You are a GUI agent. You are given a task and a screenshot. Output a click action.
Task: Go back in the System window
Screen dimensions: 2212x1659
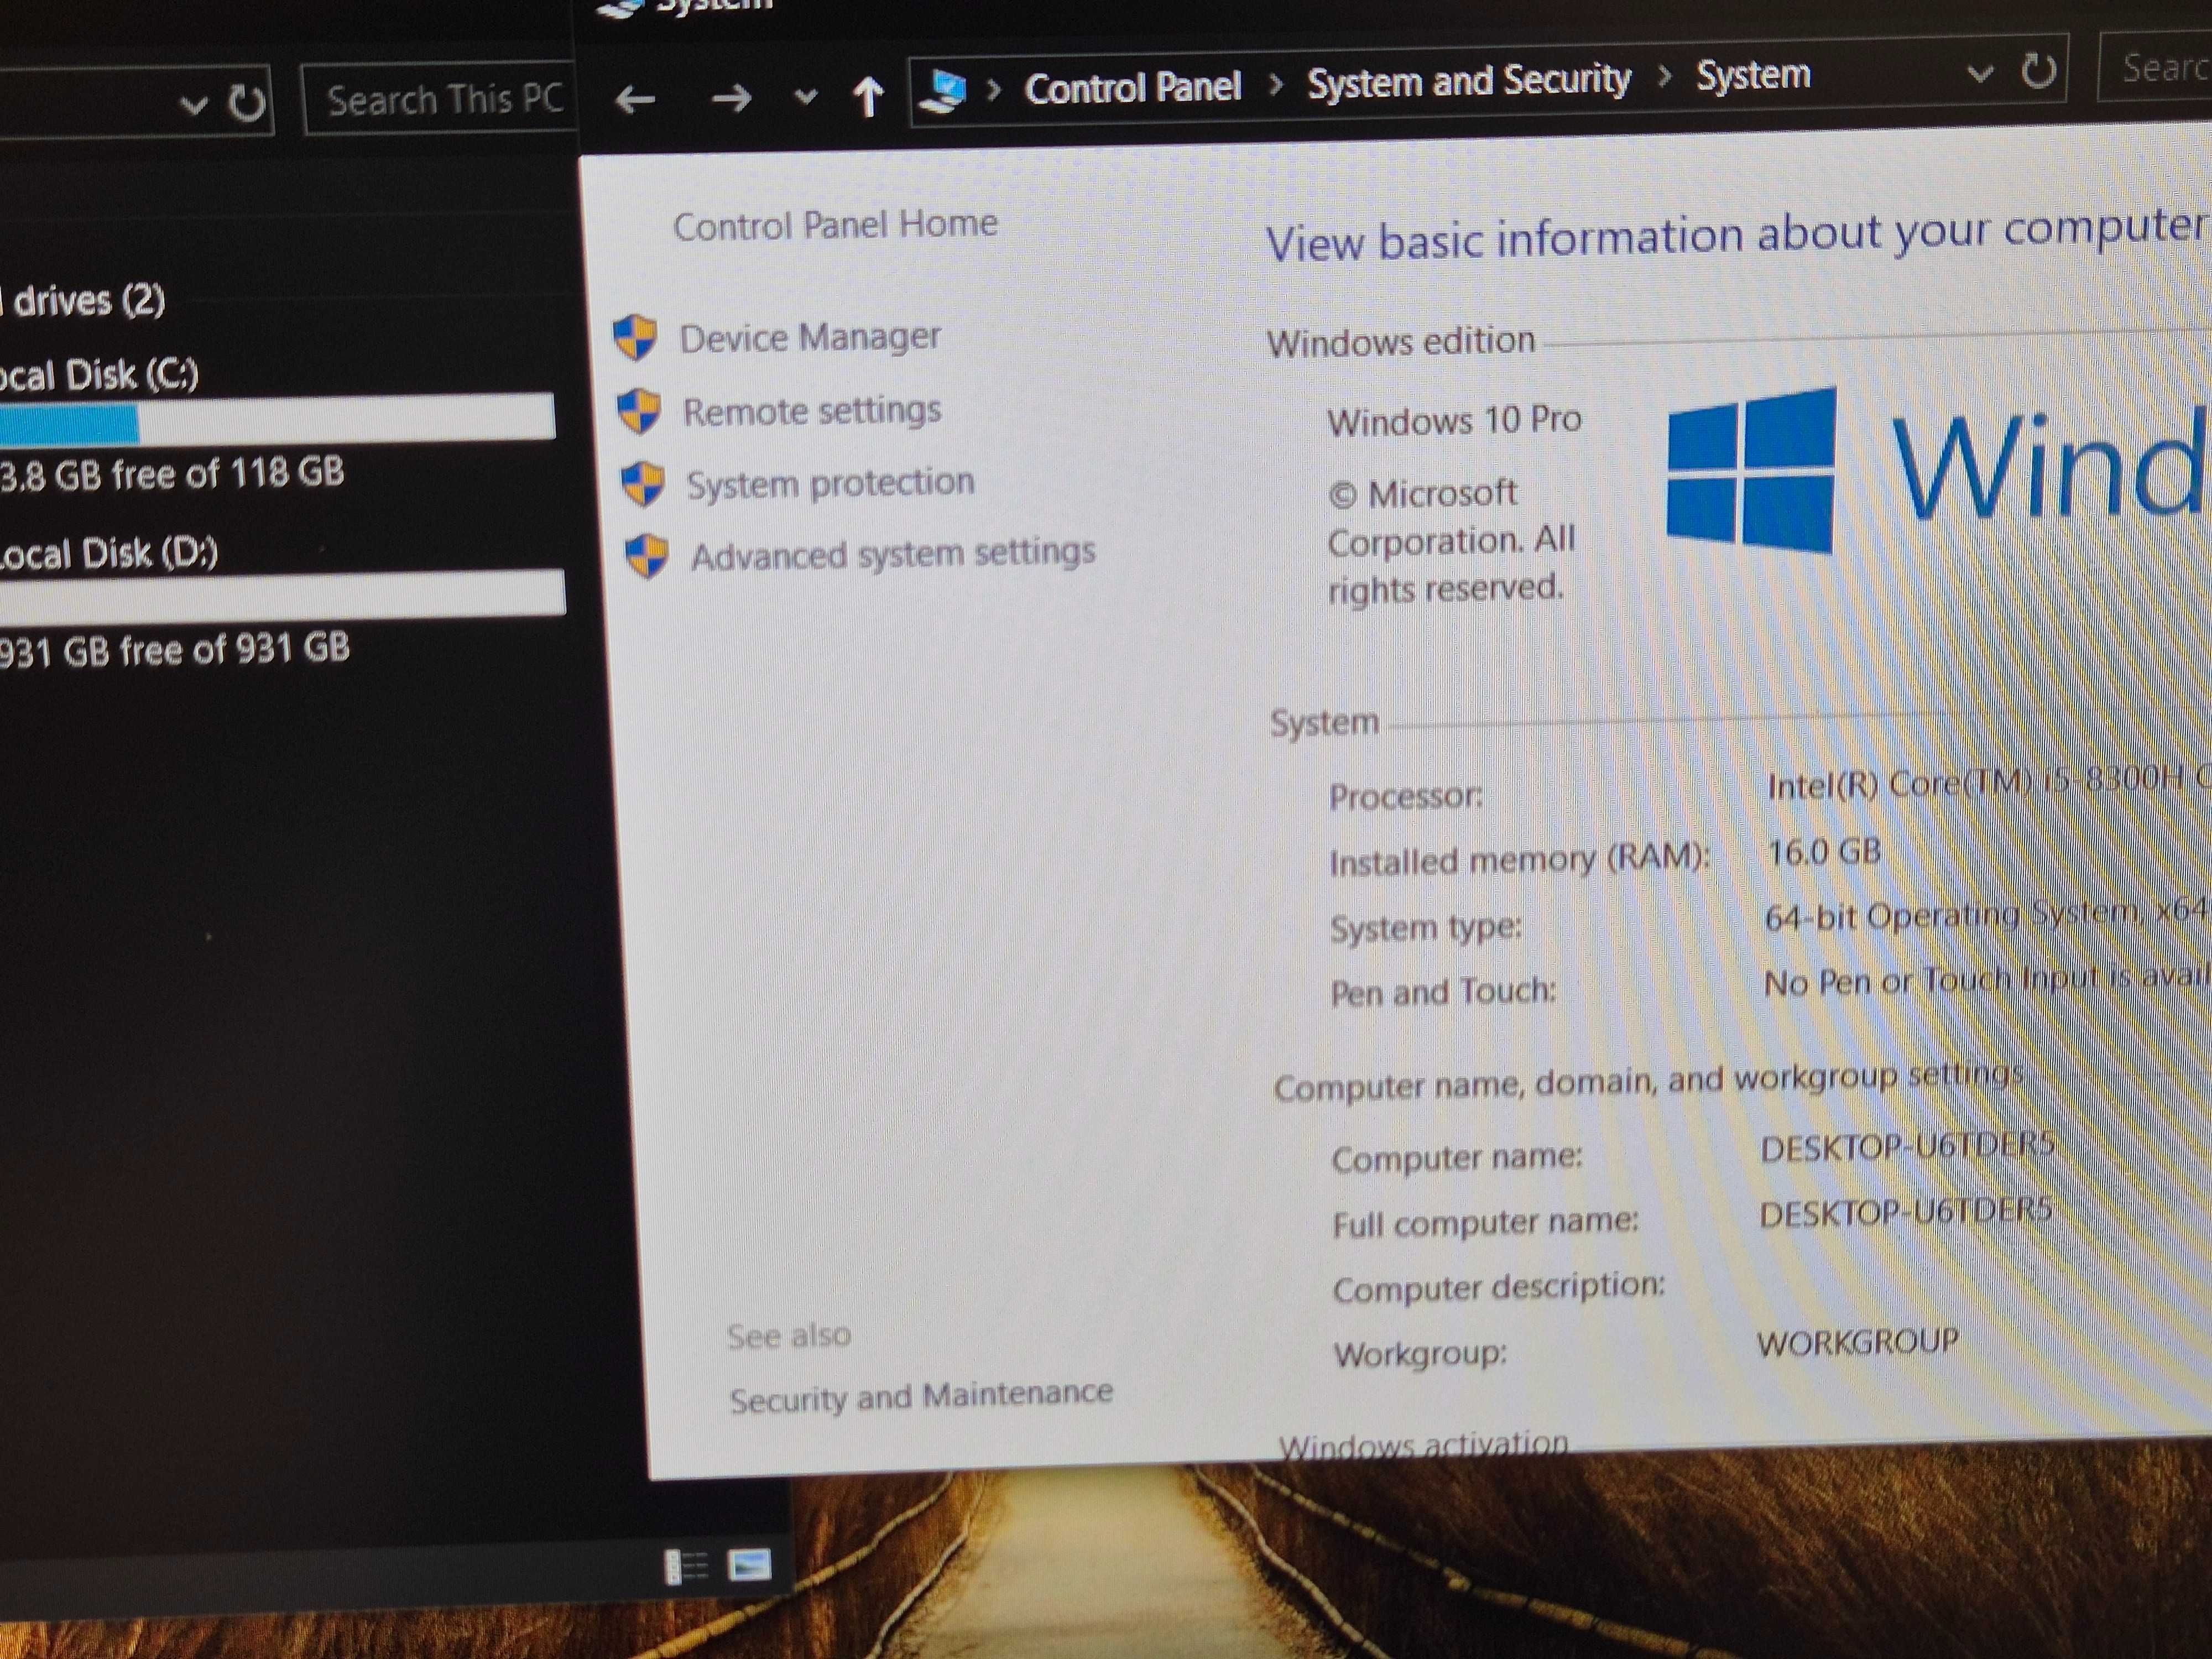coord(635,99)
